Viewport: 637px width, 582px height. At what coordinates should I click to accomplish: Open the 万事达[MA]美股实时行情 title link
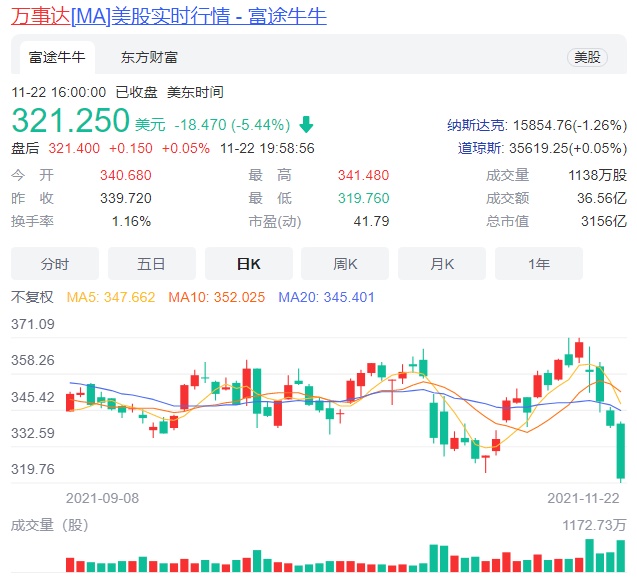(169, 17)
